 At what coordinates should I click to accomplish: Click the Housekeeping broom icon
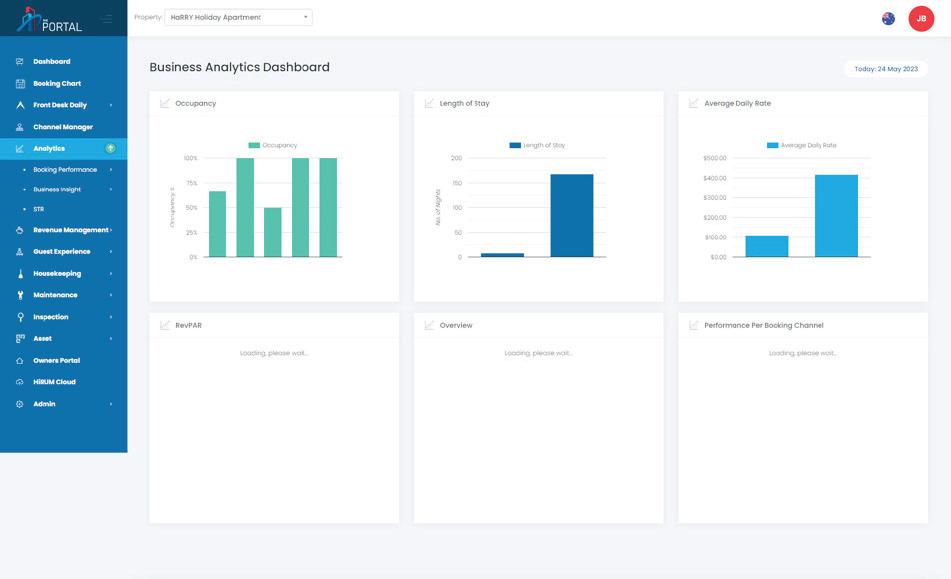[x=20, y=273]
